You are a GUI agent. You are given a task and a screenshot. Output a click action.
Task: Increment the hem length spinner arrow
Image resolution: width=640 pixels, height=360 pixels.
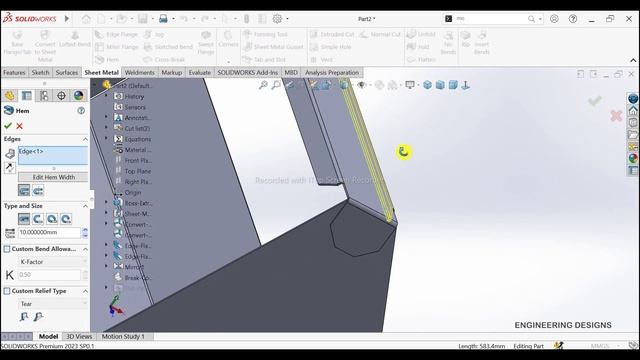(x=85, y=230)
